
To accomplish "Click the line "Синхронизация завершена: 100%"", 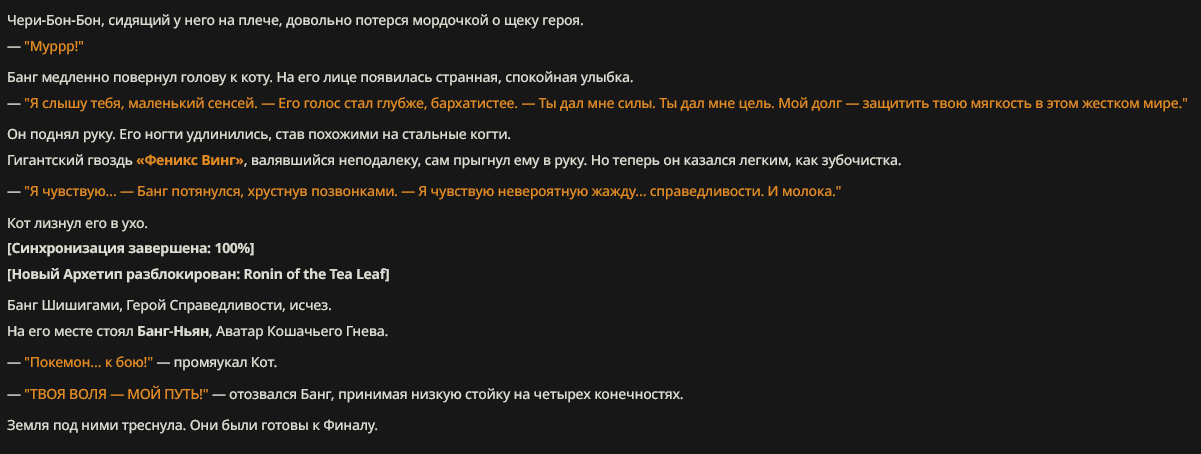I will tap(131, 248).
